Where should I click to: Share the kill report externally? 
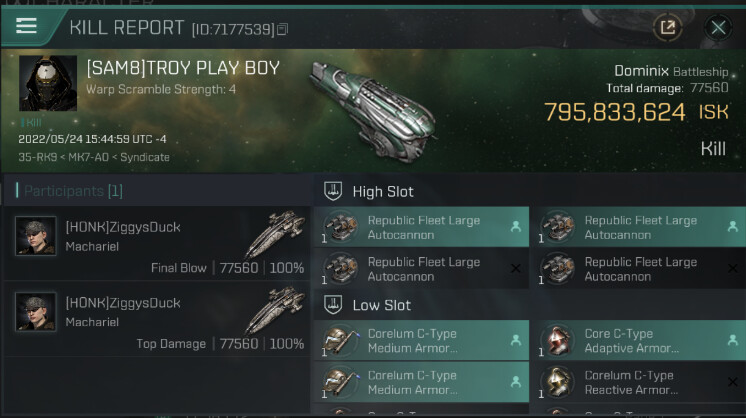click(x=667, y=27)
